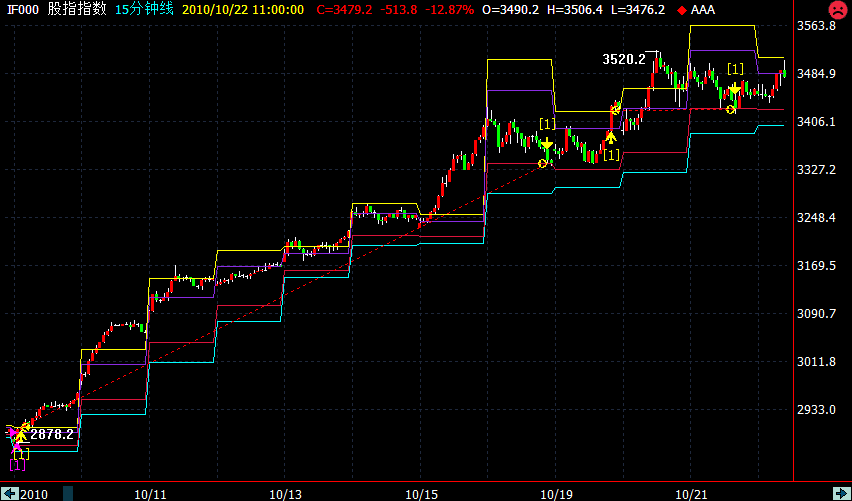Click the IF000 contract code
The width and height of the screenshot is (852, 501).
coord(23,9)
